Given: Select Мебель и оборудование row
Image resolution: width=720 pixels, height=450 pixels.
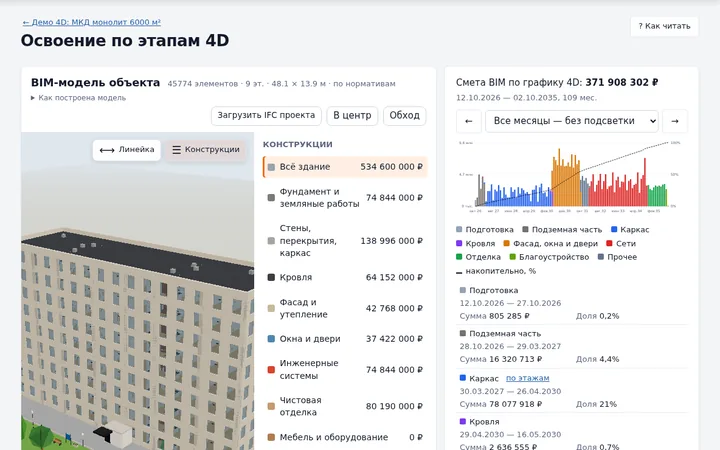Looking at the screenshot, I should coord(345,437).
